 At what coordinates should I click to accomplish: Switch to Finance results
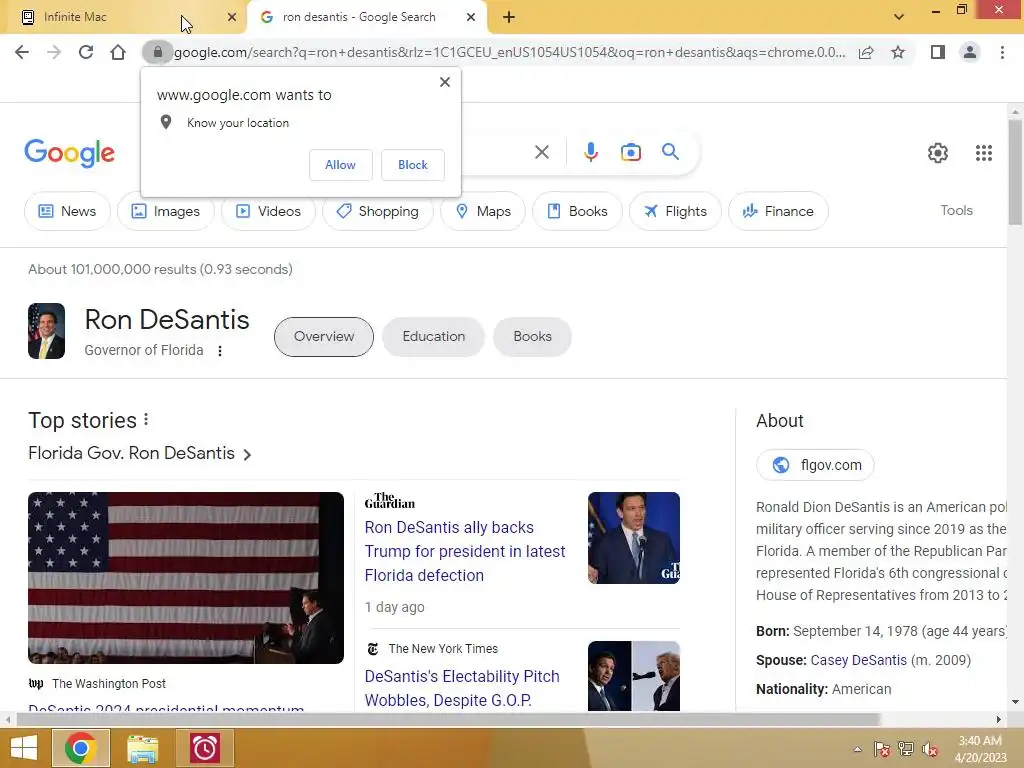click(x=778, y=211)
